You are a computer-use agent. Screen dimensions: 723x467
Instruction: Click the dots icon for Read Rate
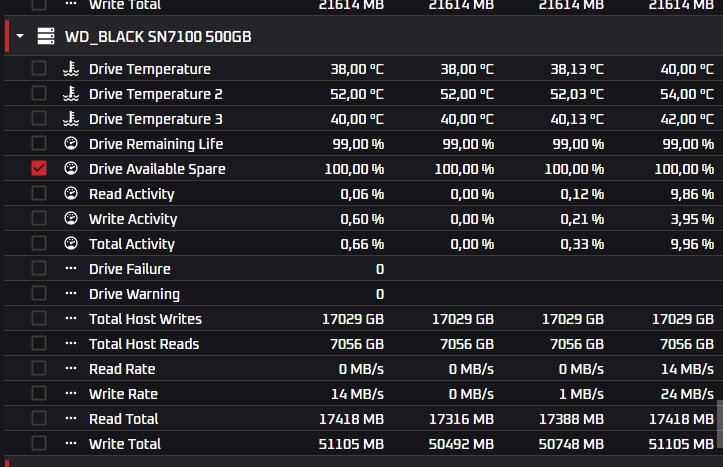71,368
